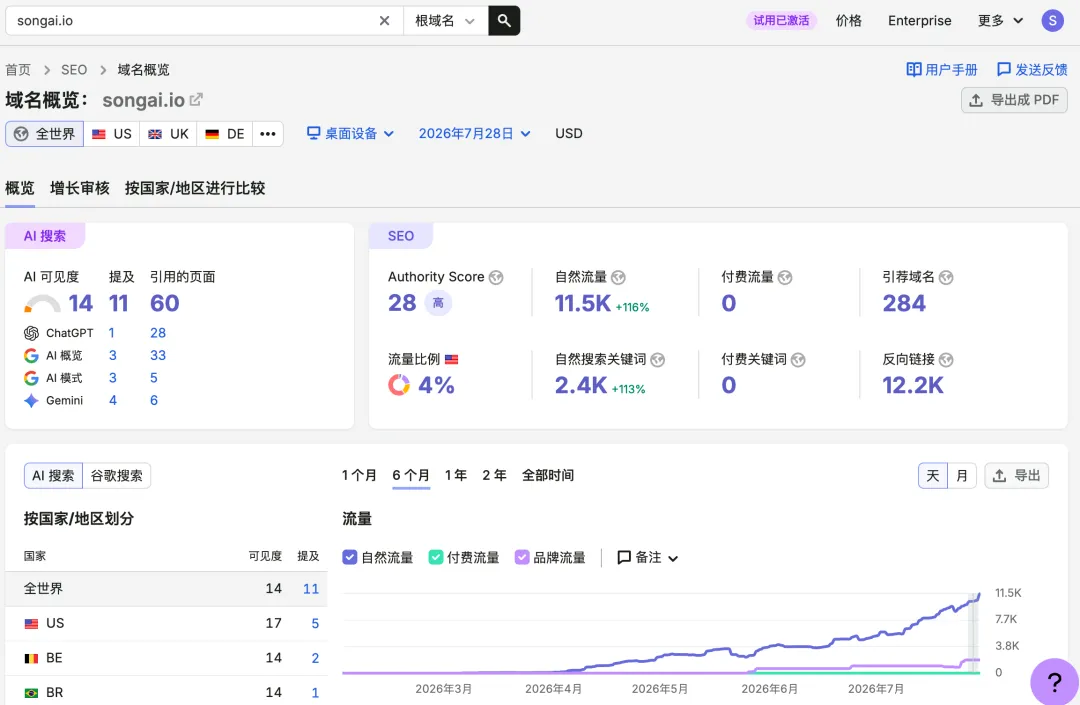The height and width of the screenshot is (705, 1080).
Task: Click AI 概览 cited pages value 33
Action: point(158,355)
